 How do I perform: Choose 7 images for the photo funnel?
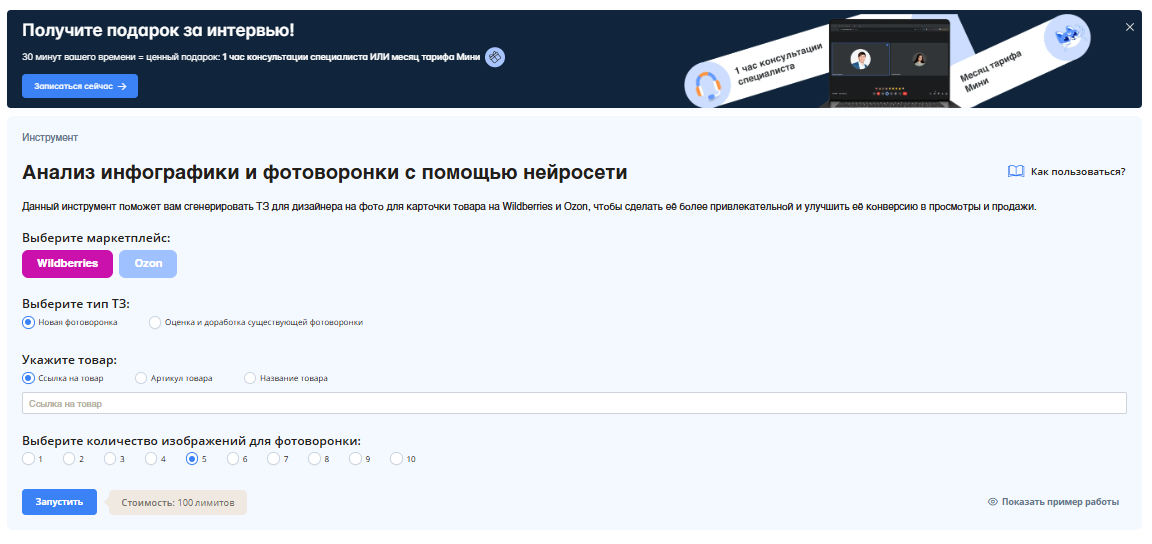click(274, 459)
